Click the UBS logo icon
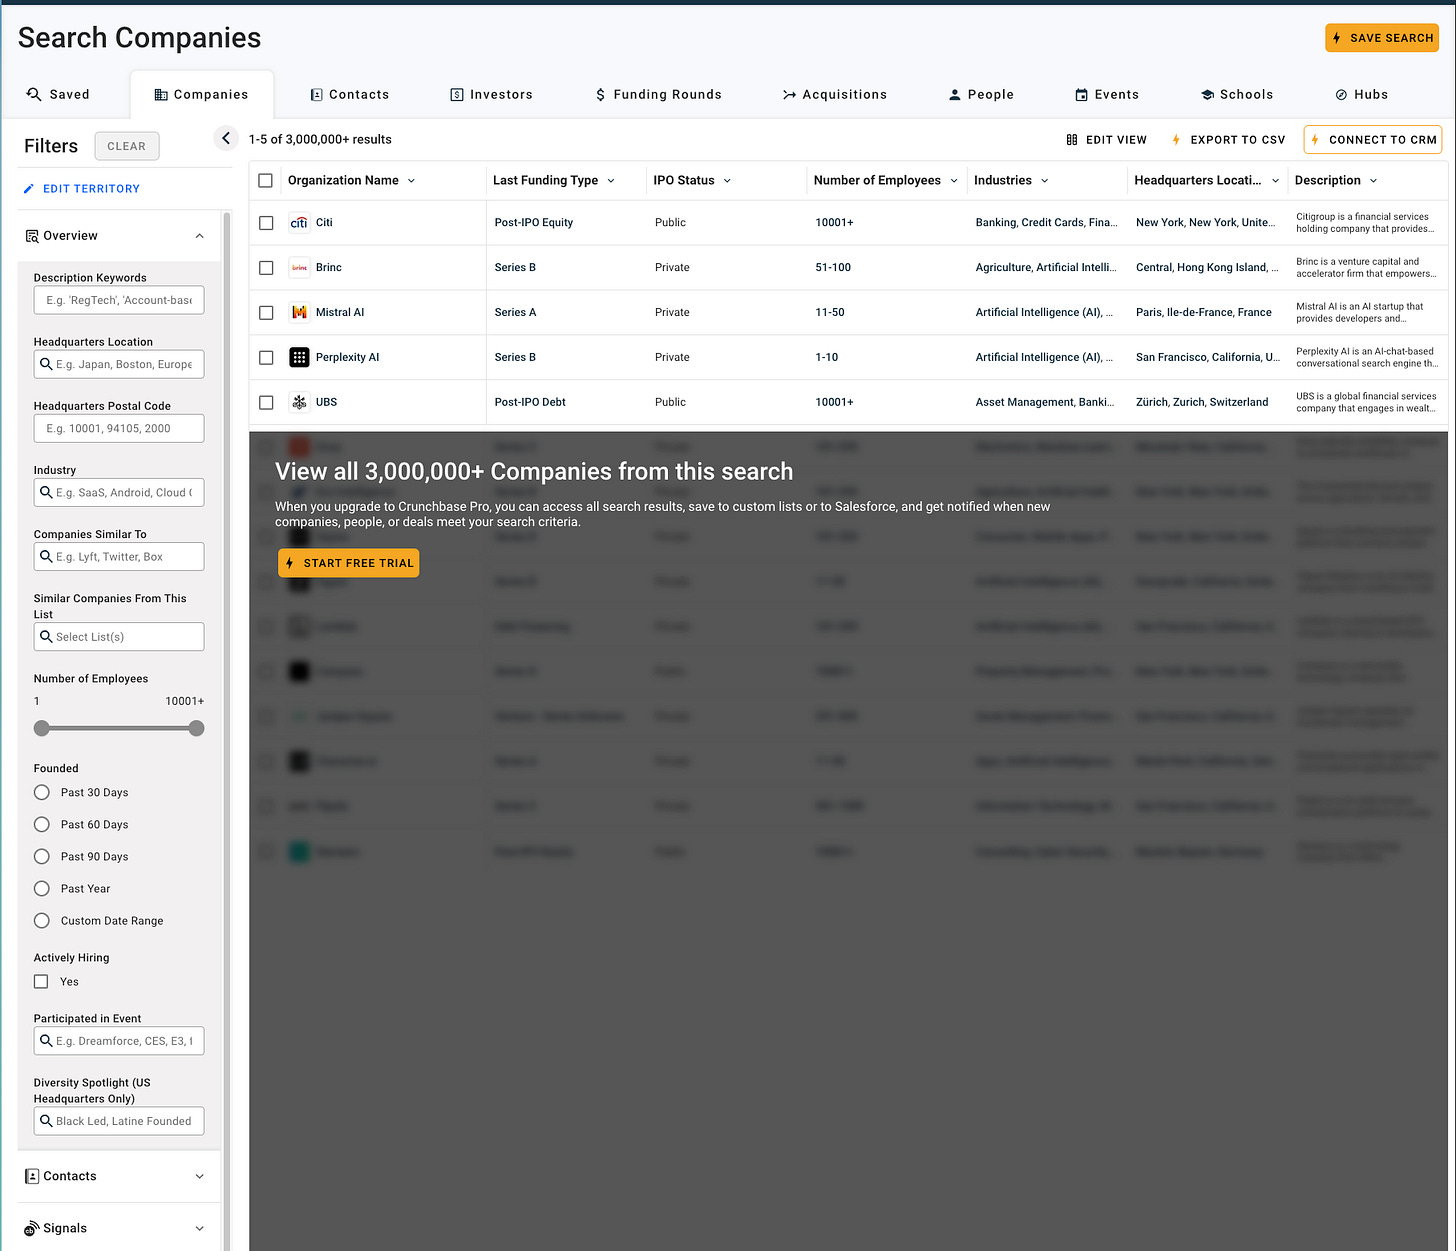 coord(299,402)
